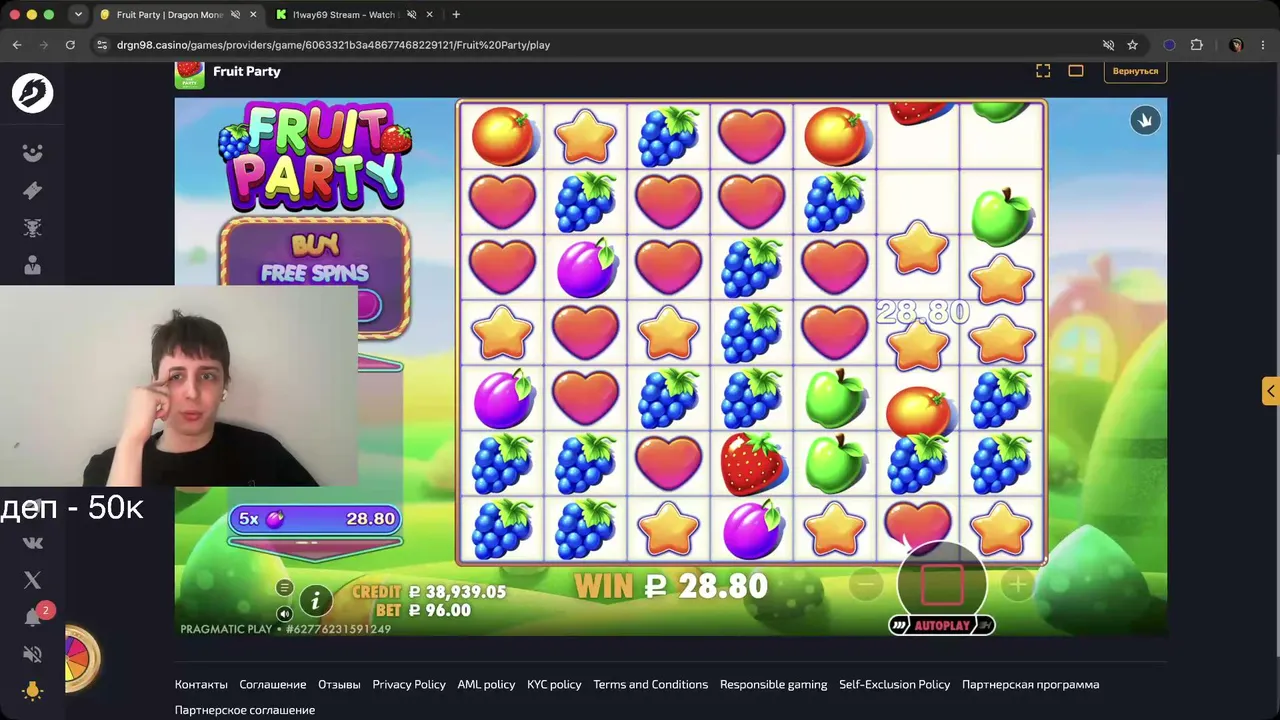Go back to the previous page
The width and height of the screenshot is (1280, 720).
tap(17, 45)
